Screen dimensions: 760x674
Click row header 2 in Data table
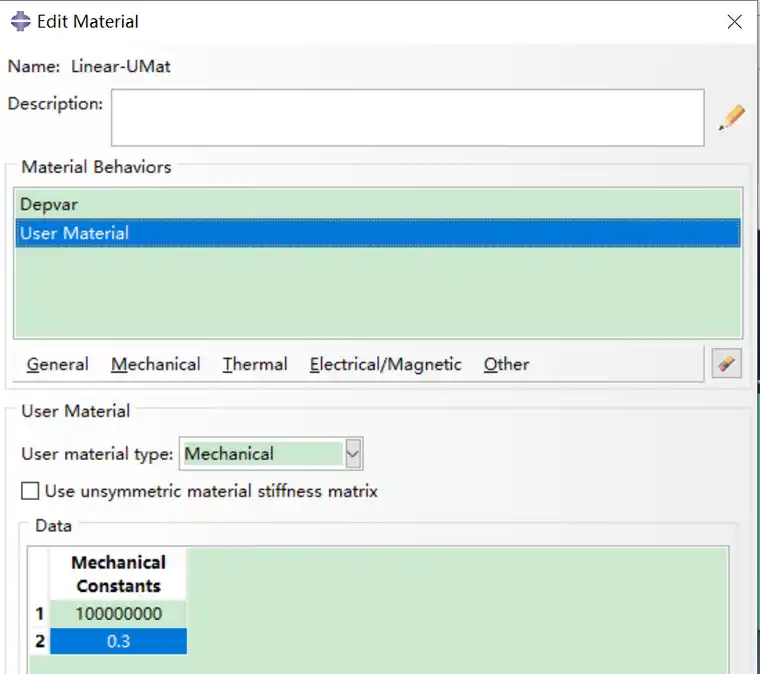(x=40, y=641)
